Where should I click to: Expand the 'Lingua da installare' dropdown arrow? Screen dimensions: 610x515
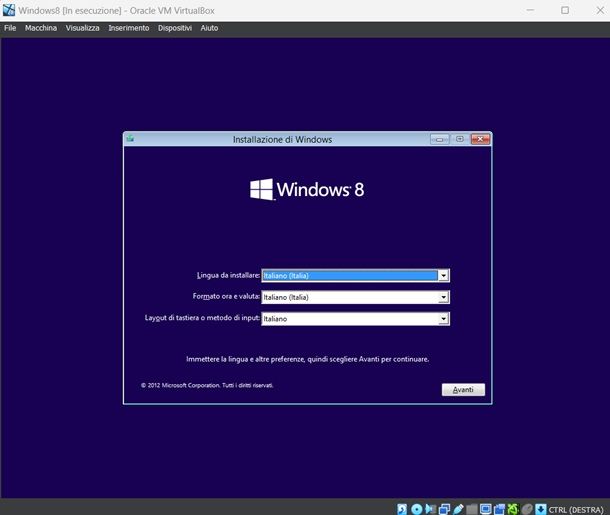pyautogui.click(x=443, y=275)
